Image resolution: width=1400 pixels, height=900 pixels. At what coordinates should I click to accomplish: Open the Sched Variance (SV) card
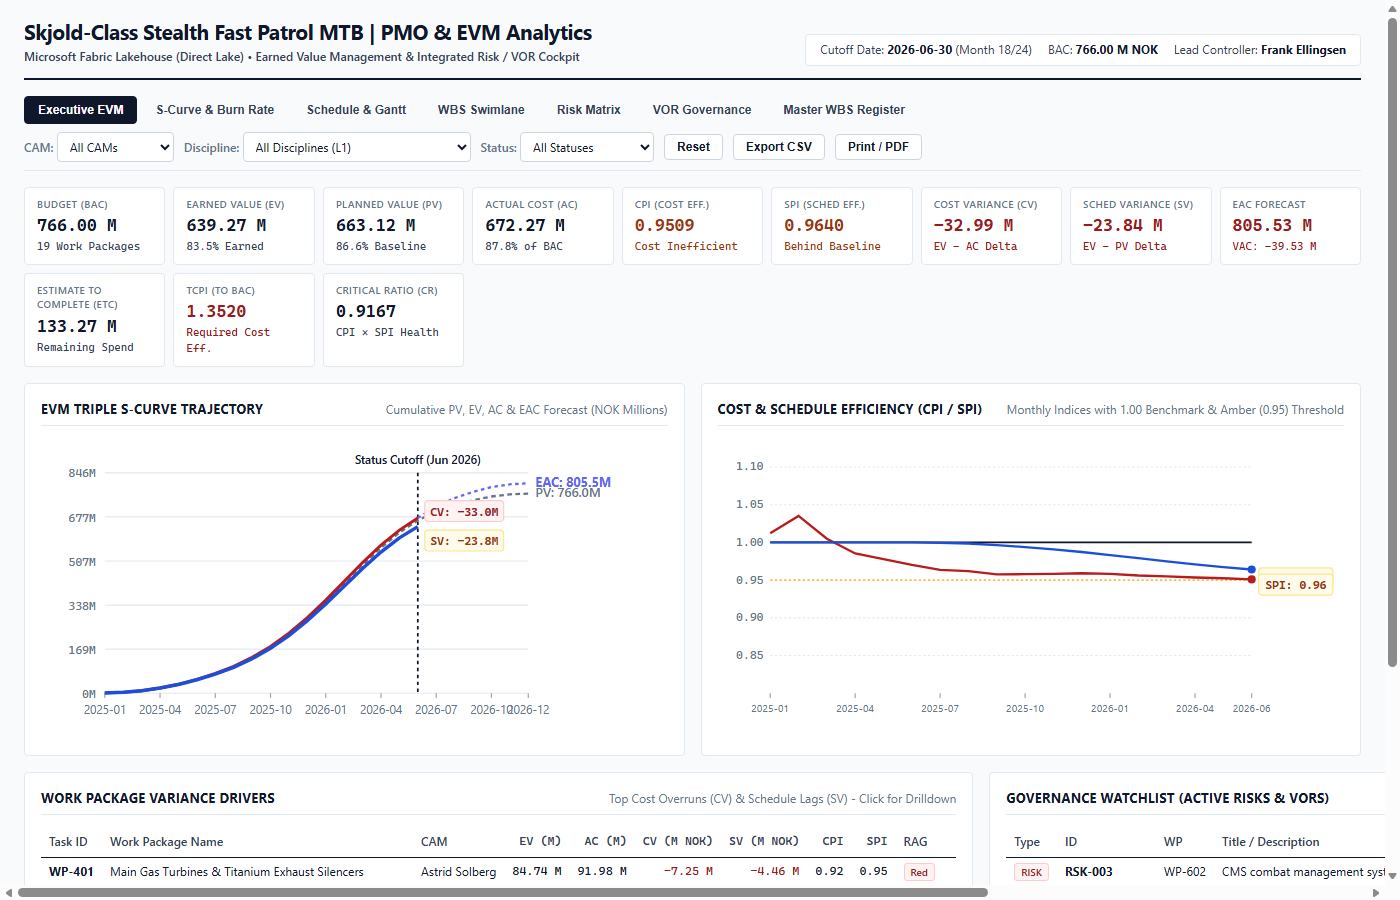pyautogui.click(x=1141, y=226)
